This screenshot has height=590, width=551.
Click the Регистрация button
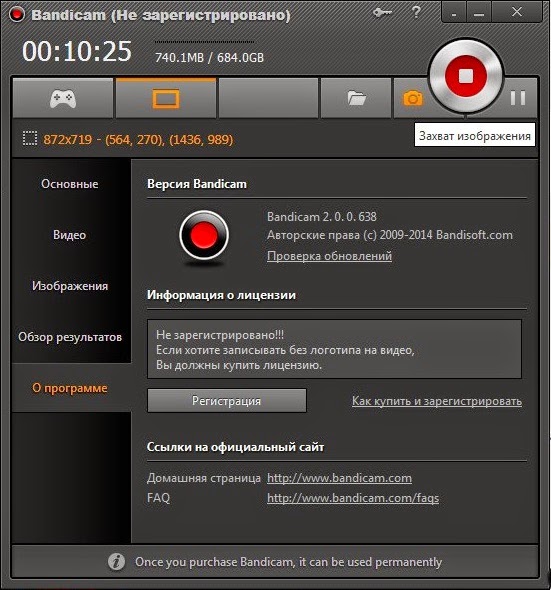tap(227, 401)
